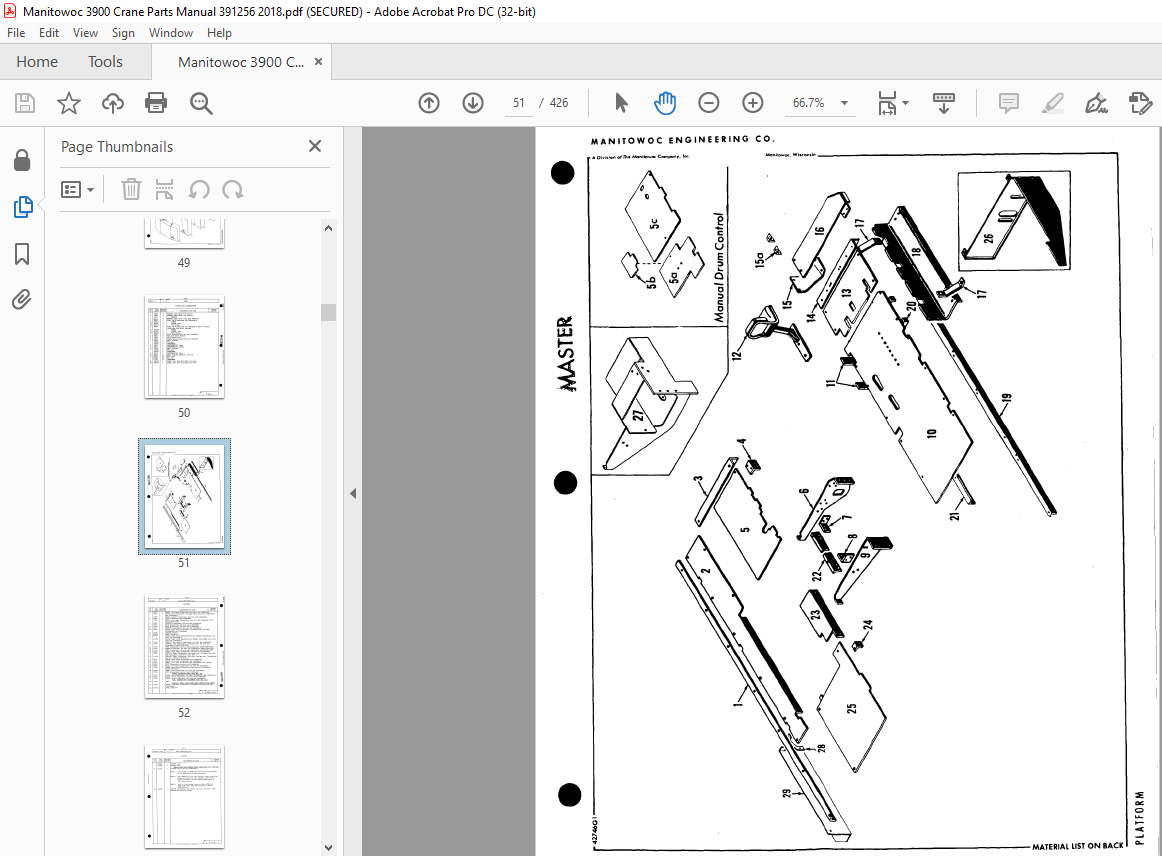
Task: Click the thumbnails scrollbar thumb
Action: tap(328, 312)
